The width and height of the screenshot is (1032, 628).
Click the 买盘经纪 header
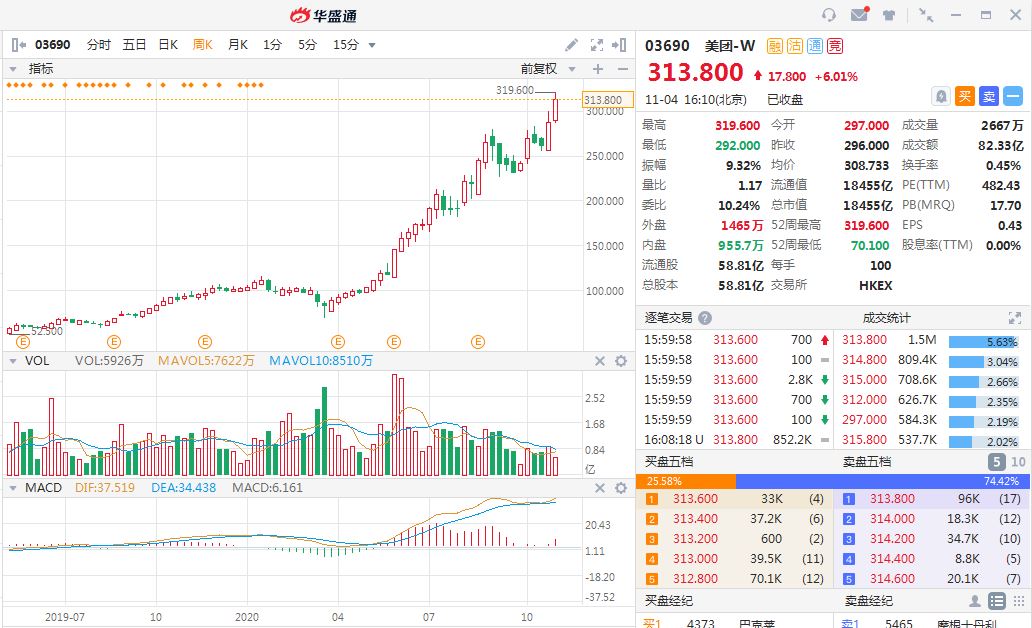pyautogui.click(x=668, y=601)
